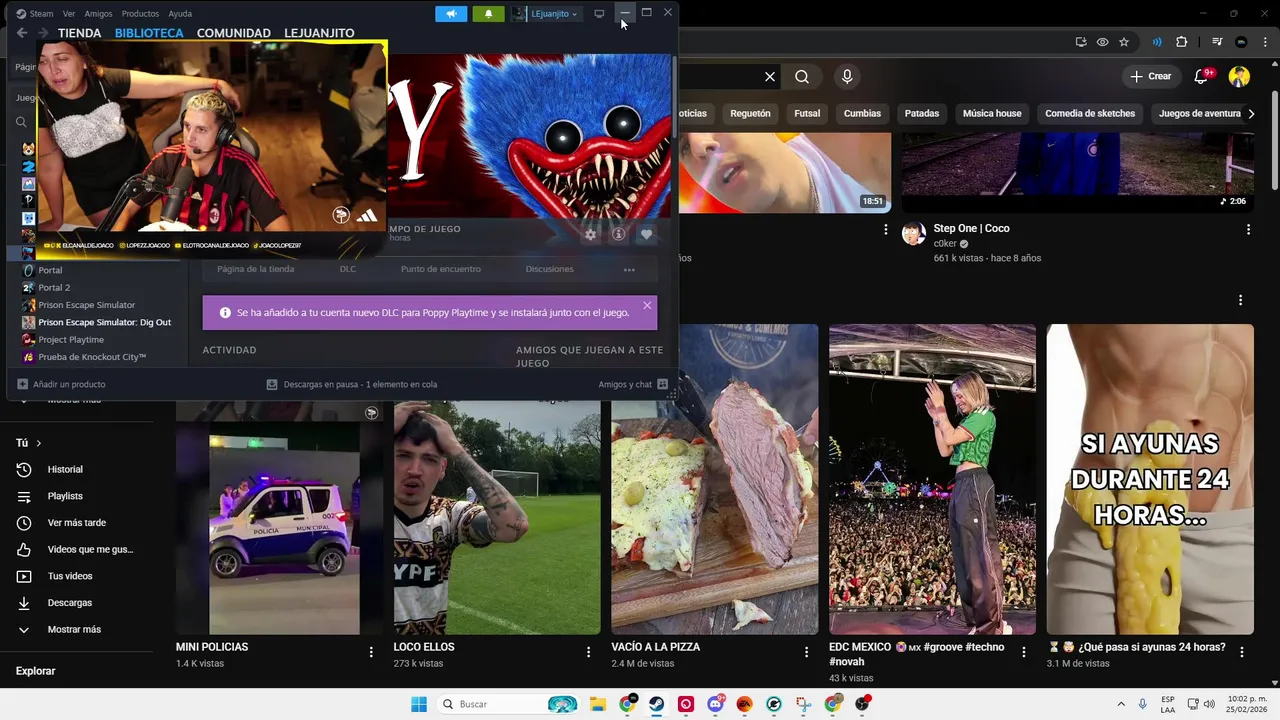Open game DLC link

347,269
